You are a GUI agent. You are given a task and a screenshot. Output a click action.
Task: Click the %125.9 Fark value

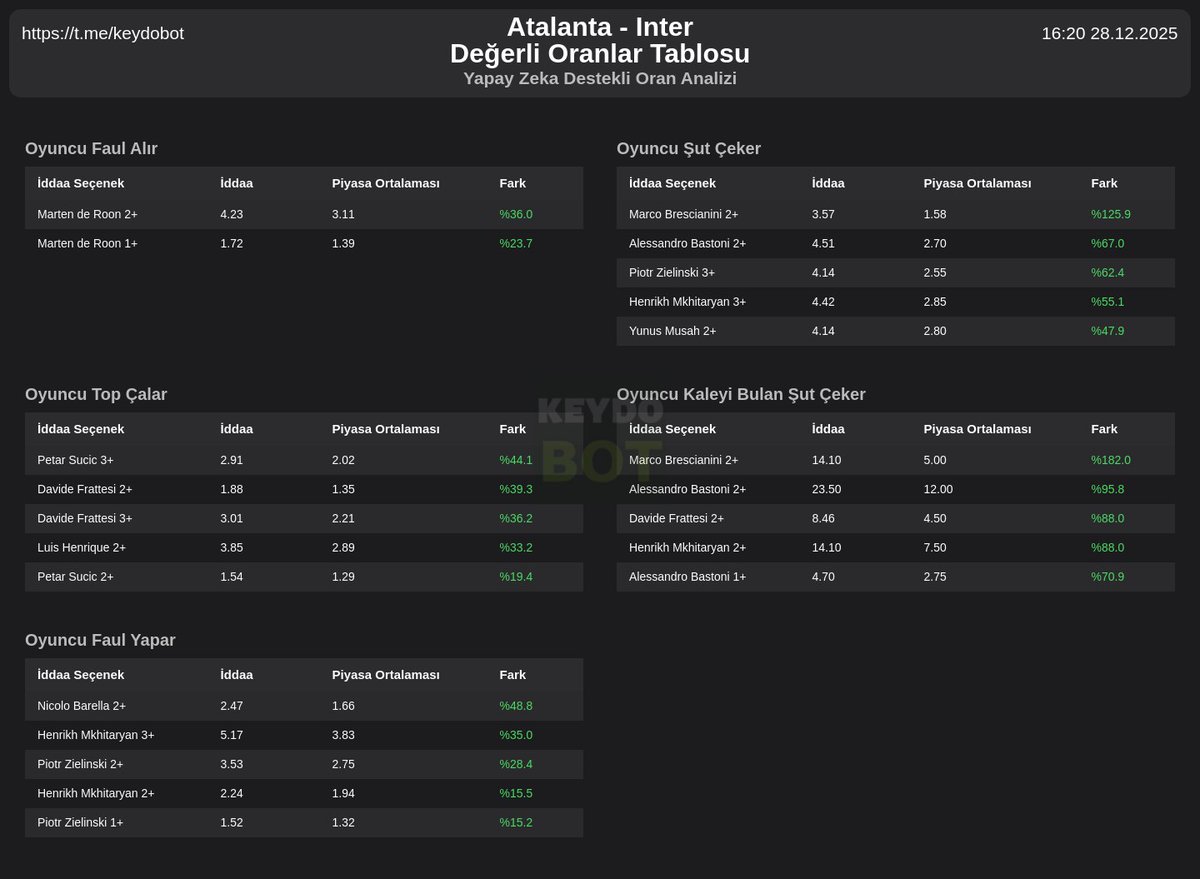click(x=1111, y=214)
